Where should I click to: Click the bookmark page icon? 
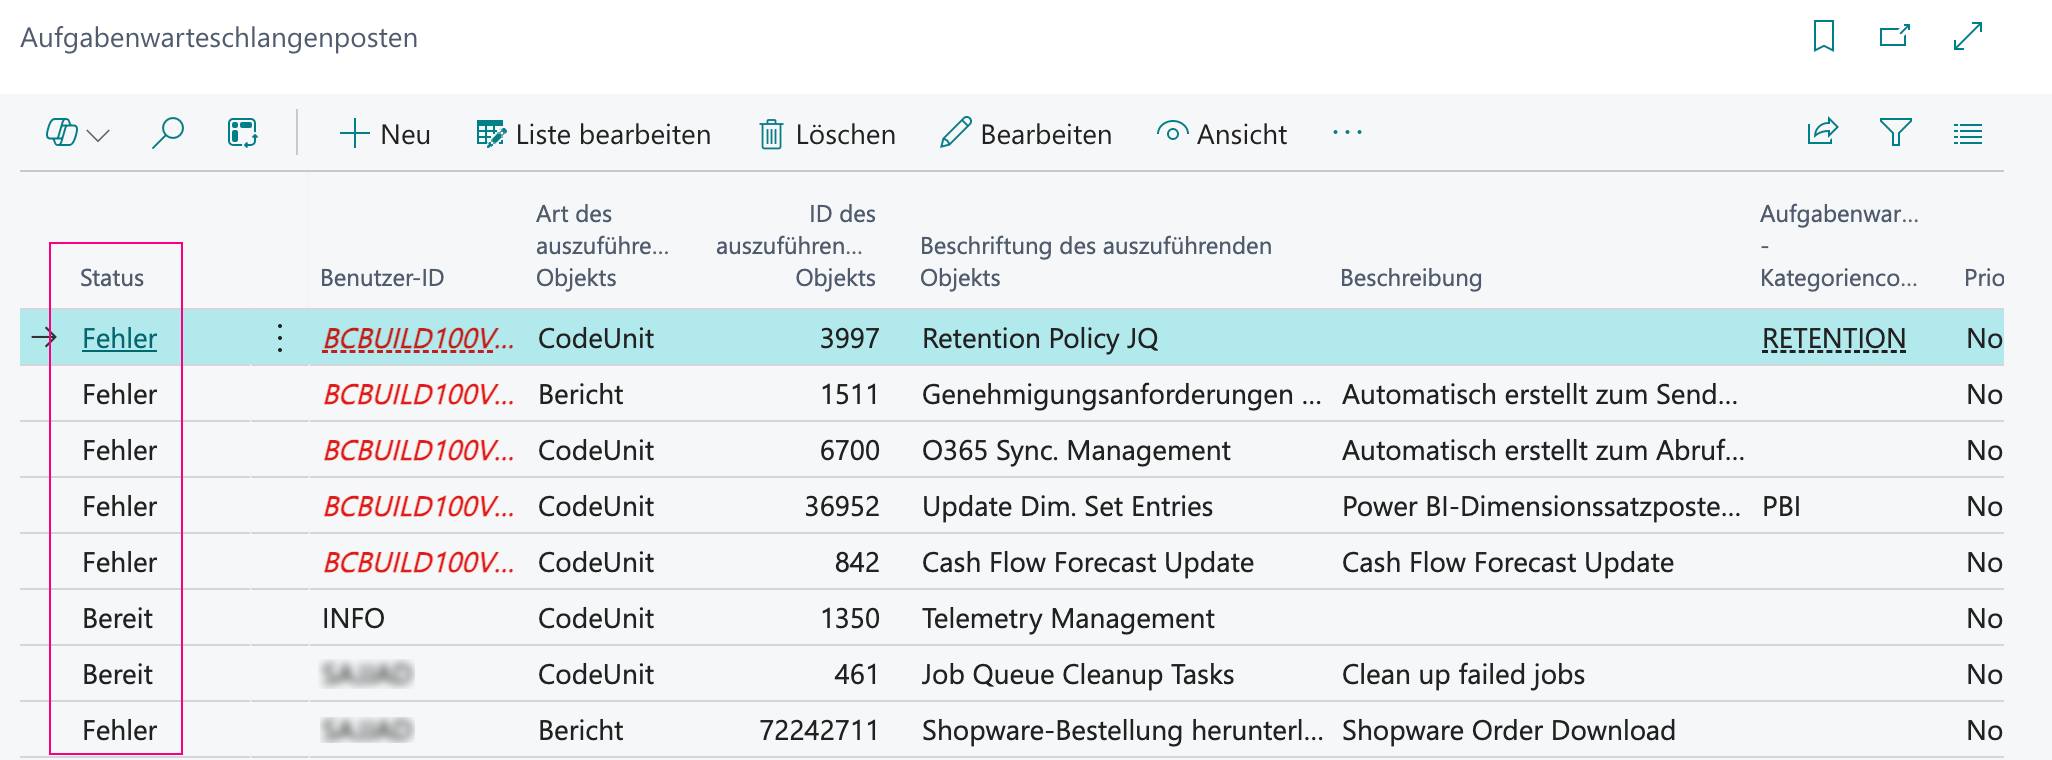click(1824, 37)
